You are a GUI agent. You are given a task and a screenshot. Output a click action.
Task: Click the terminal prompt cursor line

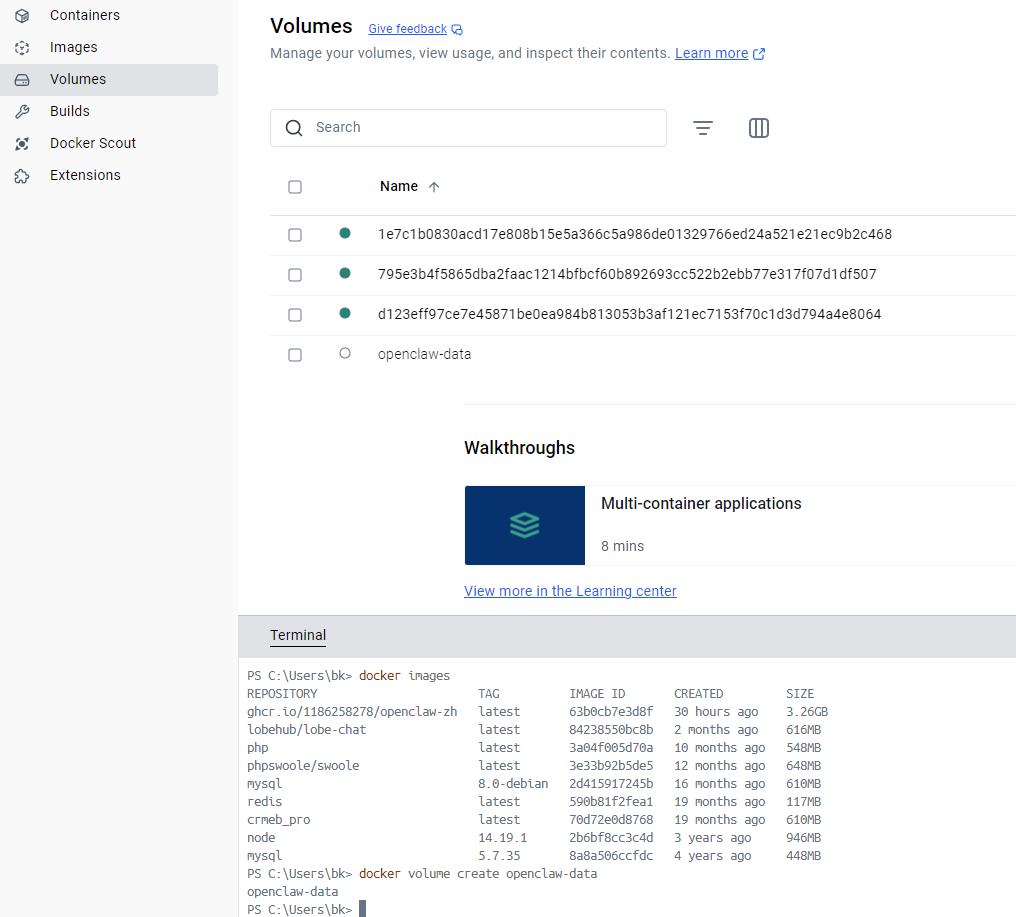click(x=306, y=909)
